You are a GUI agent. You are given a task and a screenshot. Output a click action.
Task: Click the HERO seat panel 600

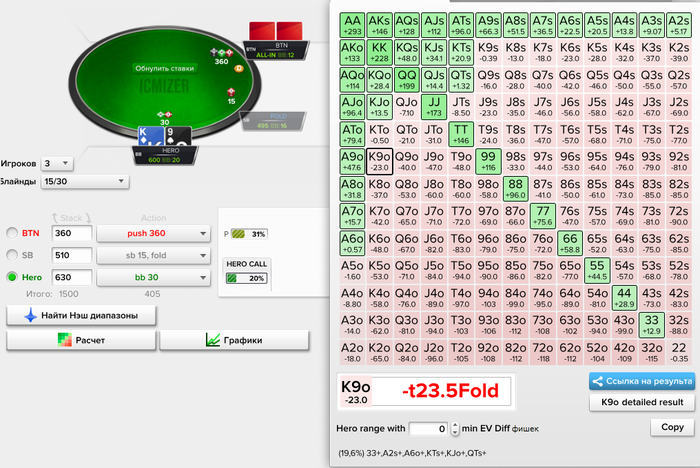(164, 155)
